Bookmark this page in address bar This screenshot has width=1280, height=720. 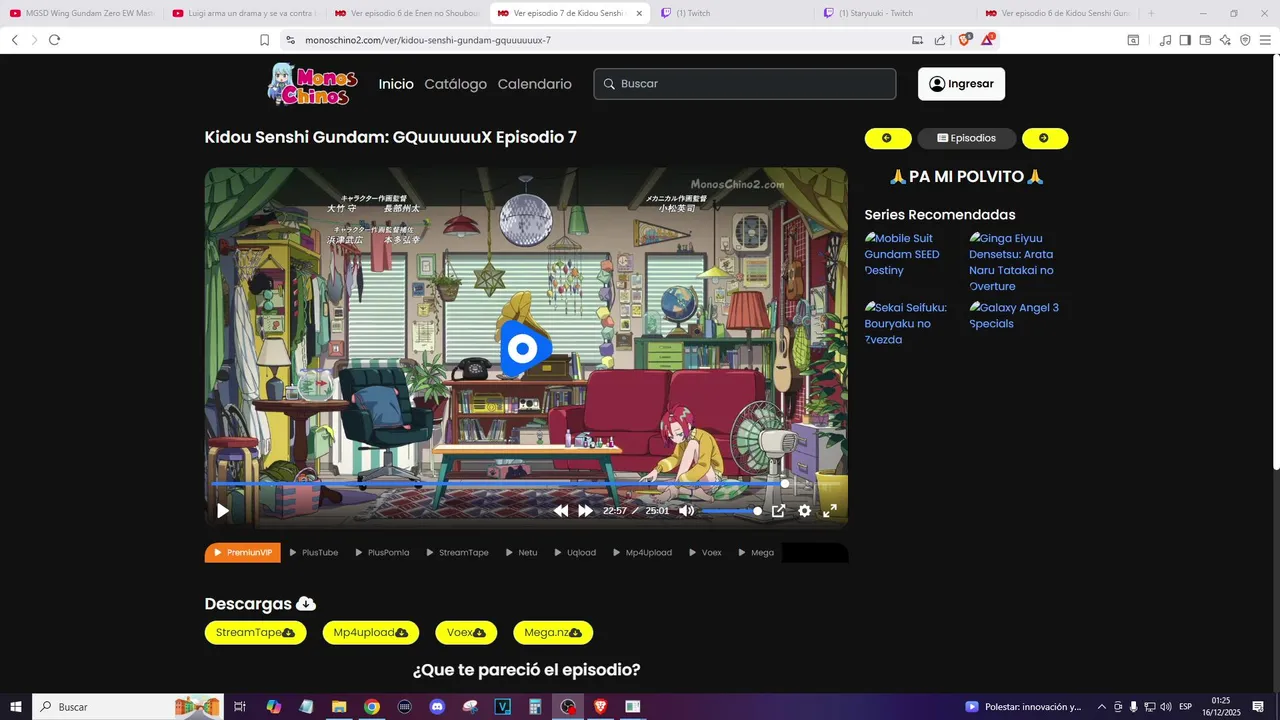pyautogui.click(x=264, y=40)
